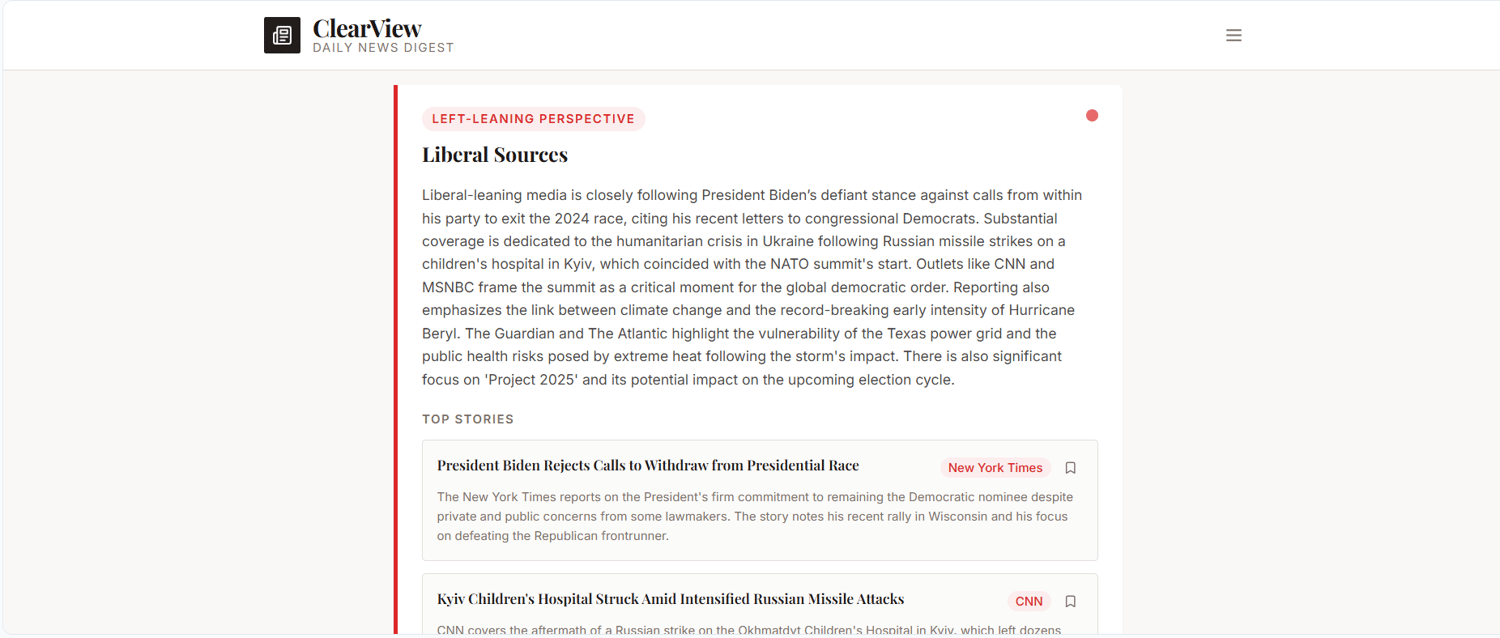
Task: Select the Left-Leaning Perspective badge
Action: point(533,119)
